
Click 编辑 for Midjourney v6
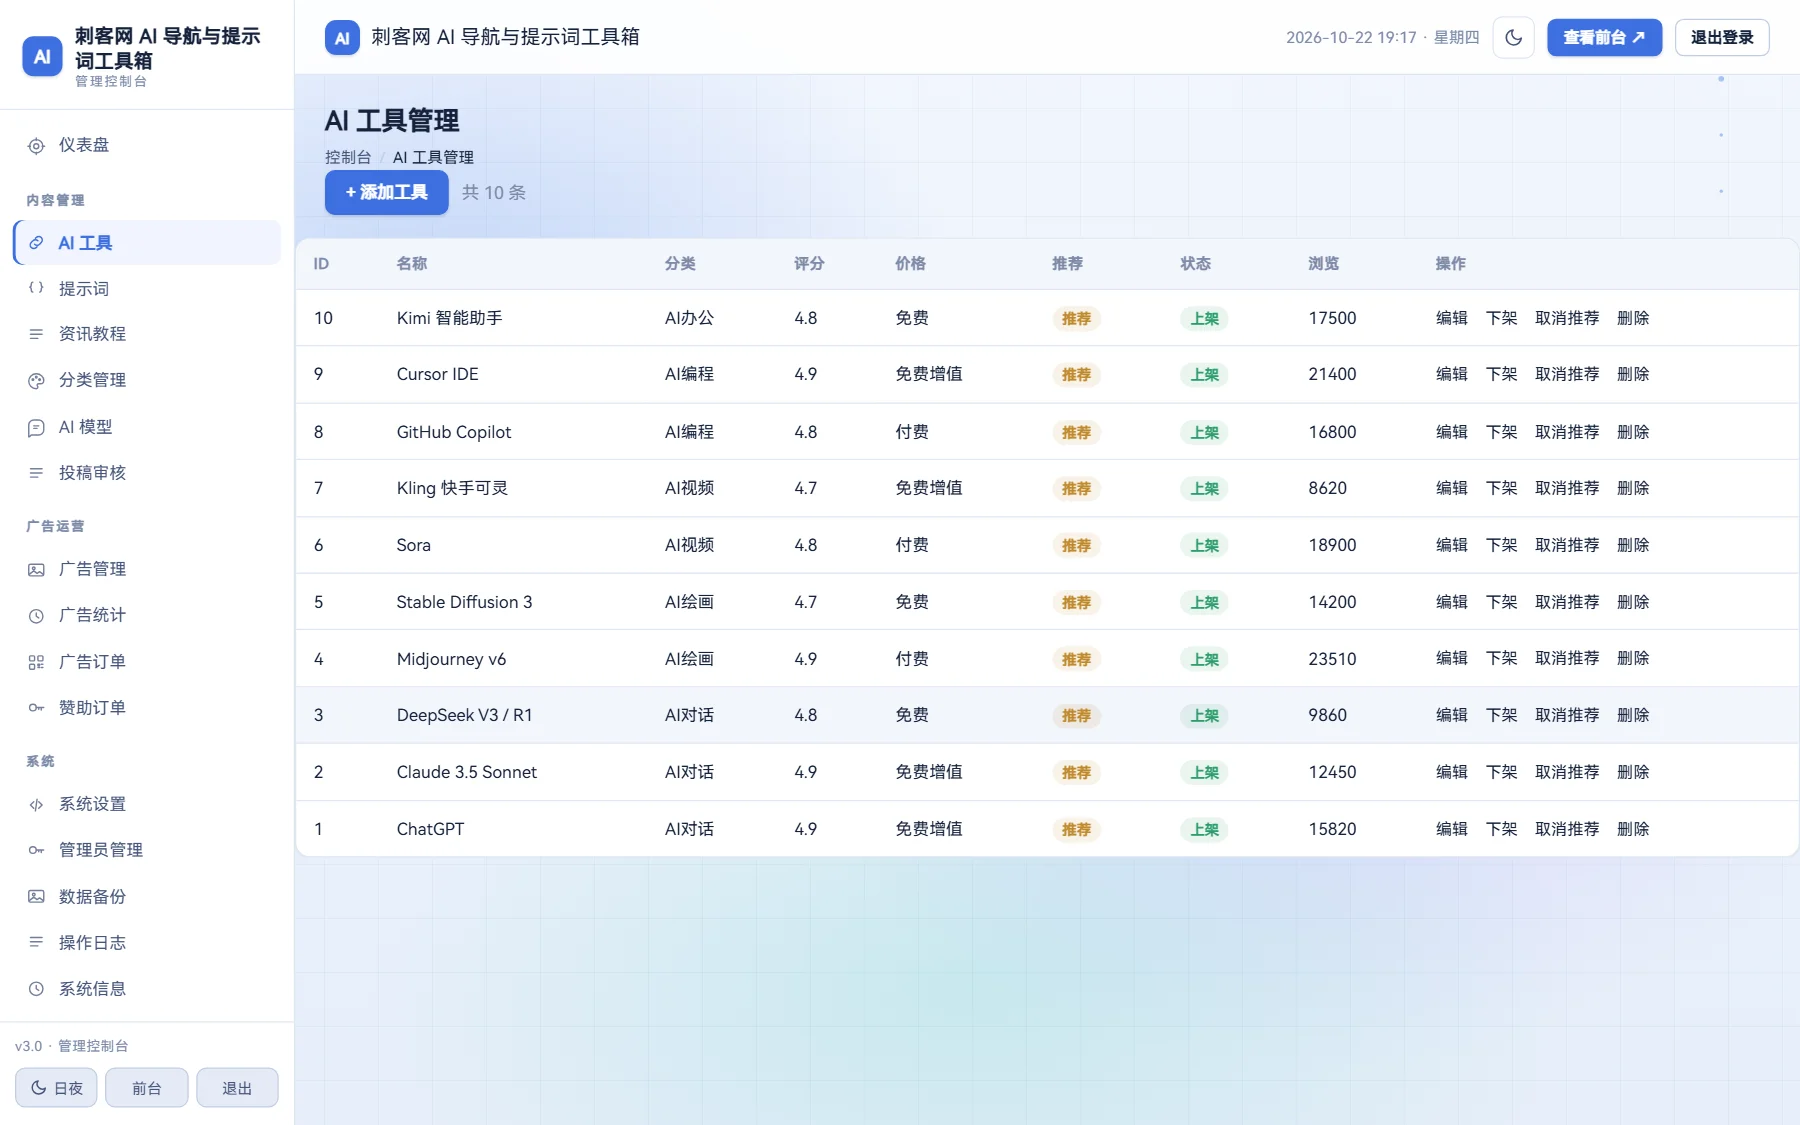point(1452,658)
